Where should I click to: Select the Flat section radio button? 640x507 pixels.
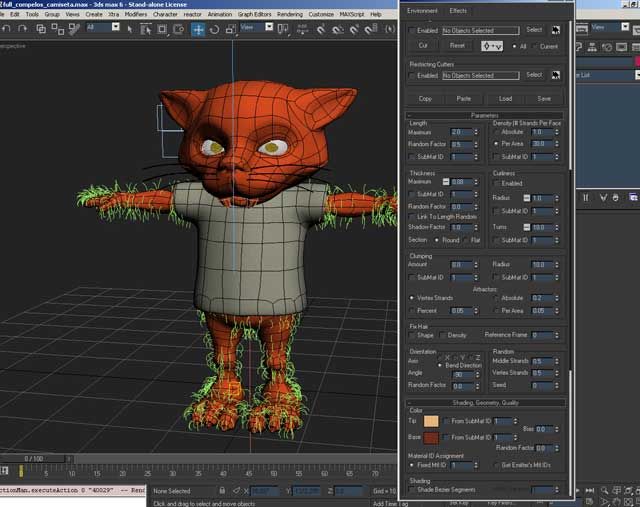tap(465, 240)
